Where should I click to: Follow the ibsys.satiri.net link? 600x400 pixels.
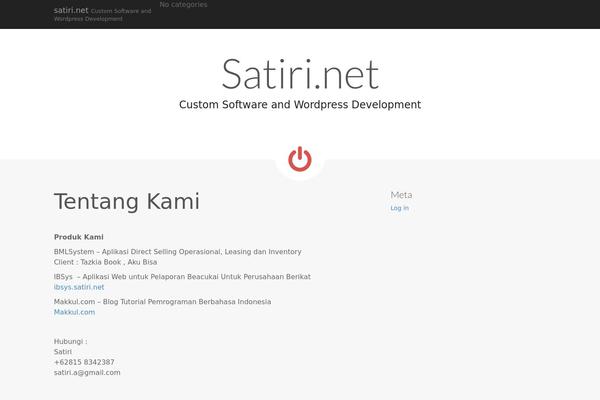pos(79,287)
